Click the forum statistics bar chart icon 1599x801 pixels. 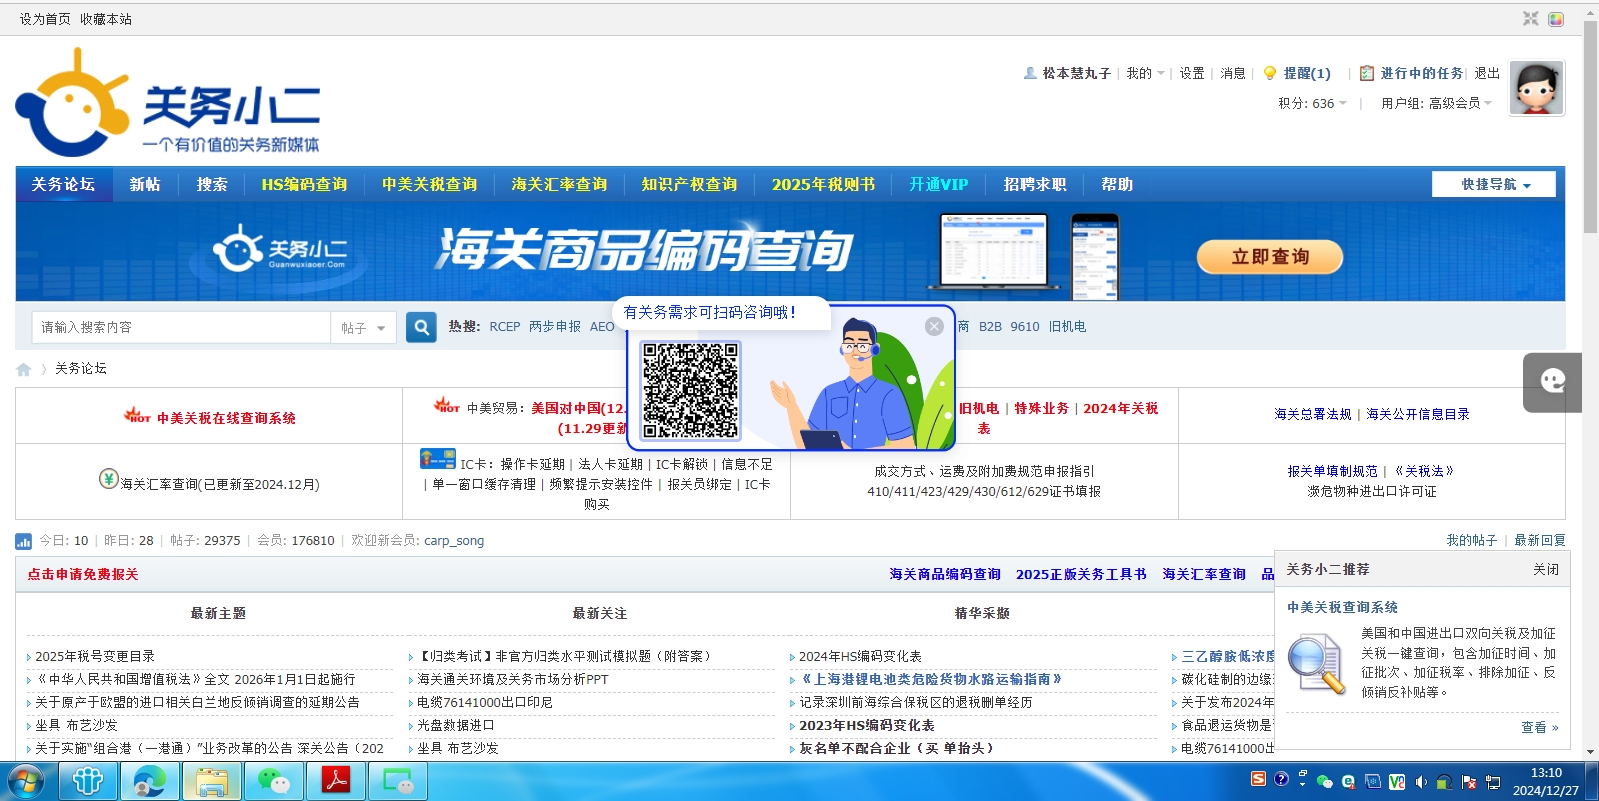(x=24, y=541)
